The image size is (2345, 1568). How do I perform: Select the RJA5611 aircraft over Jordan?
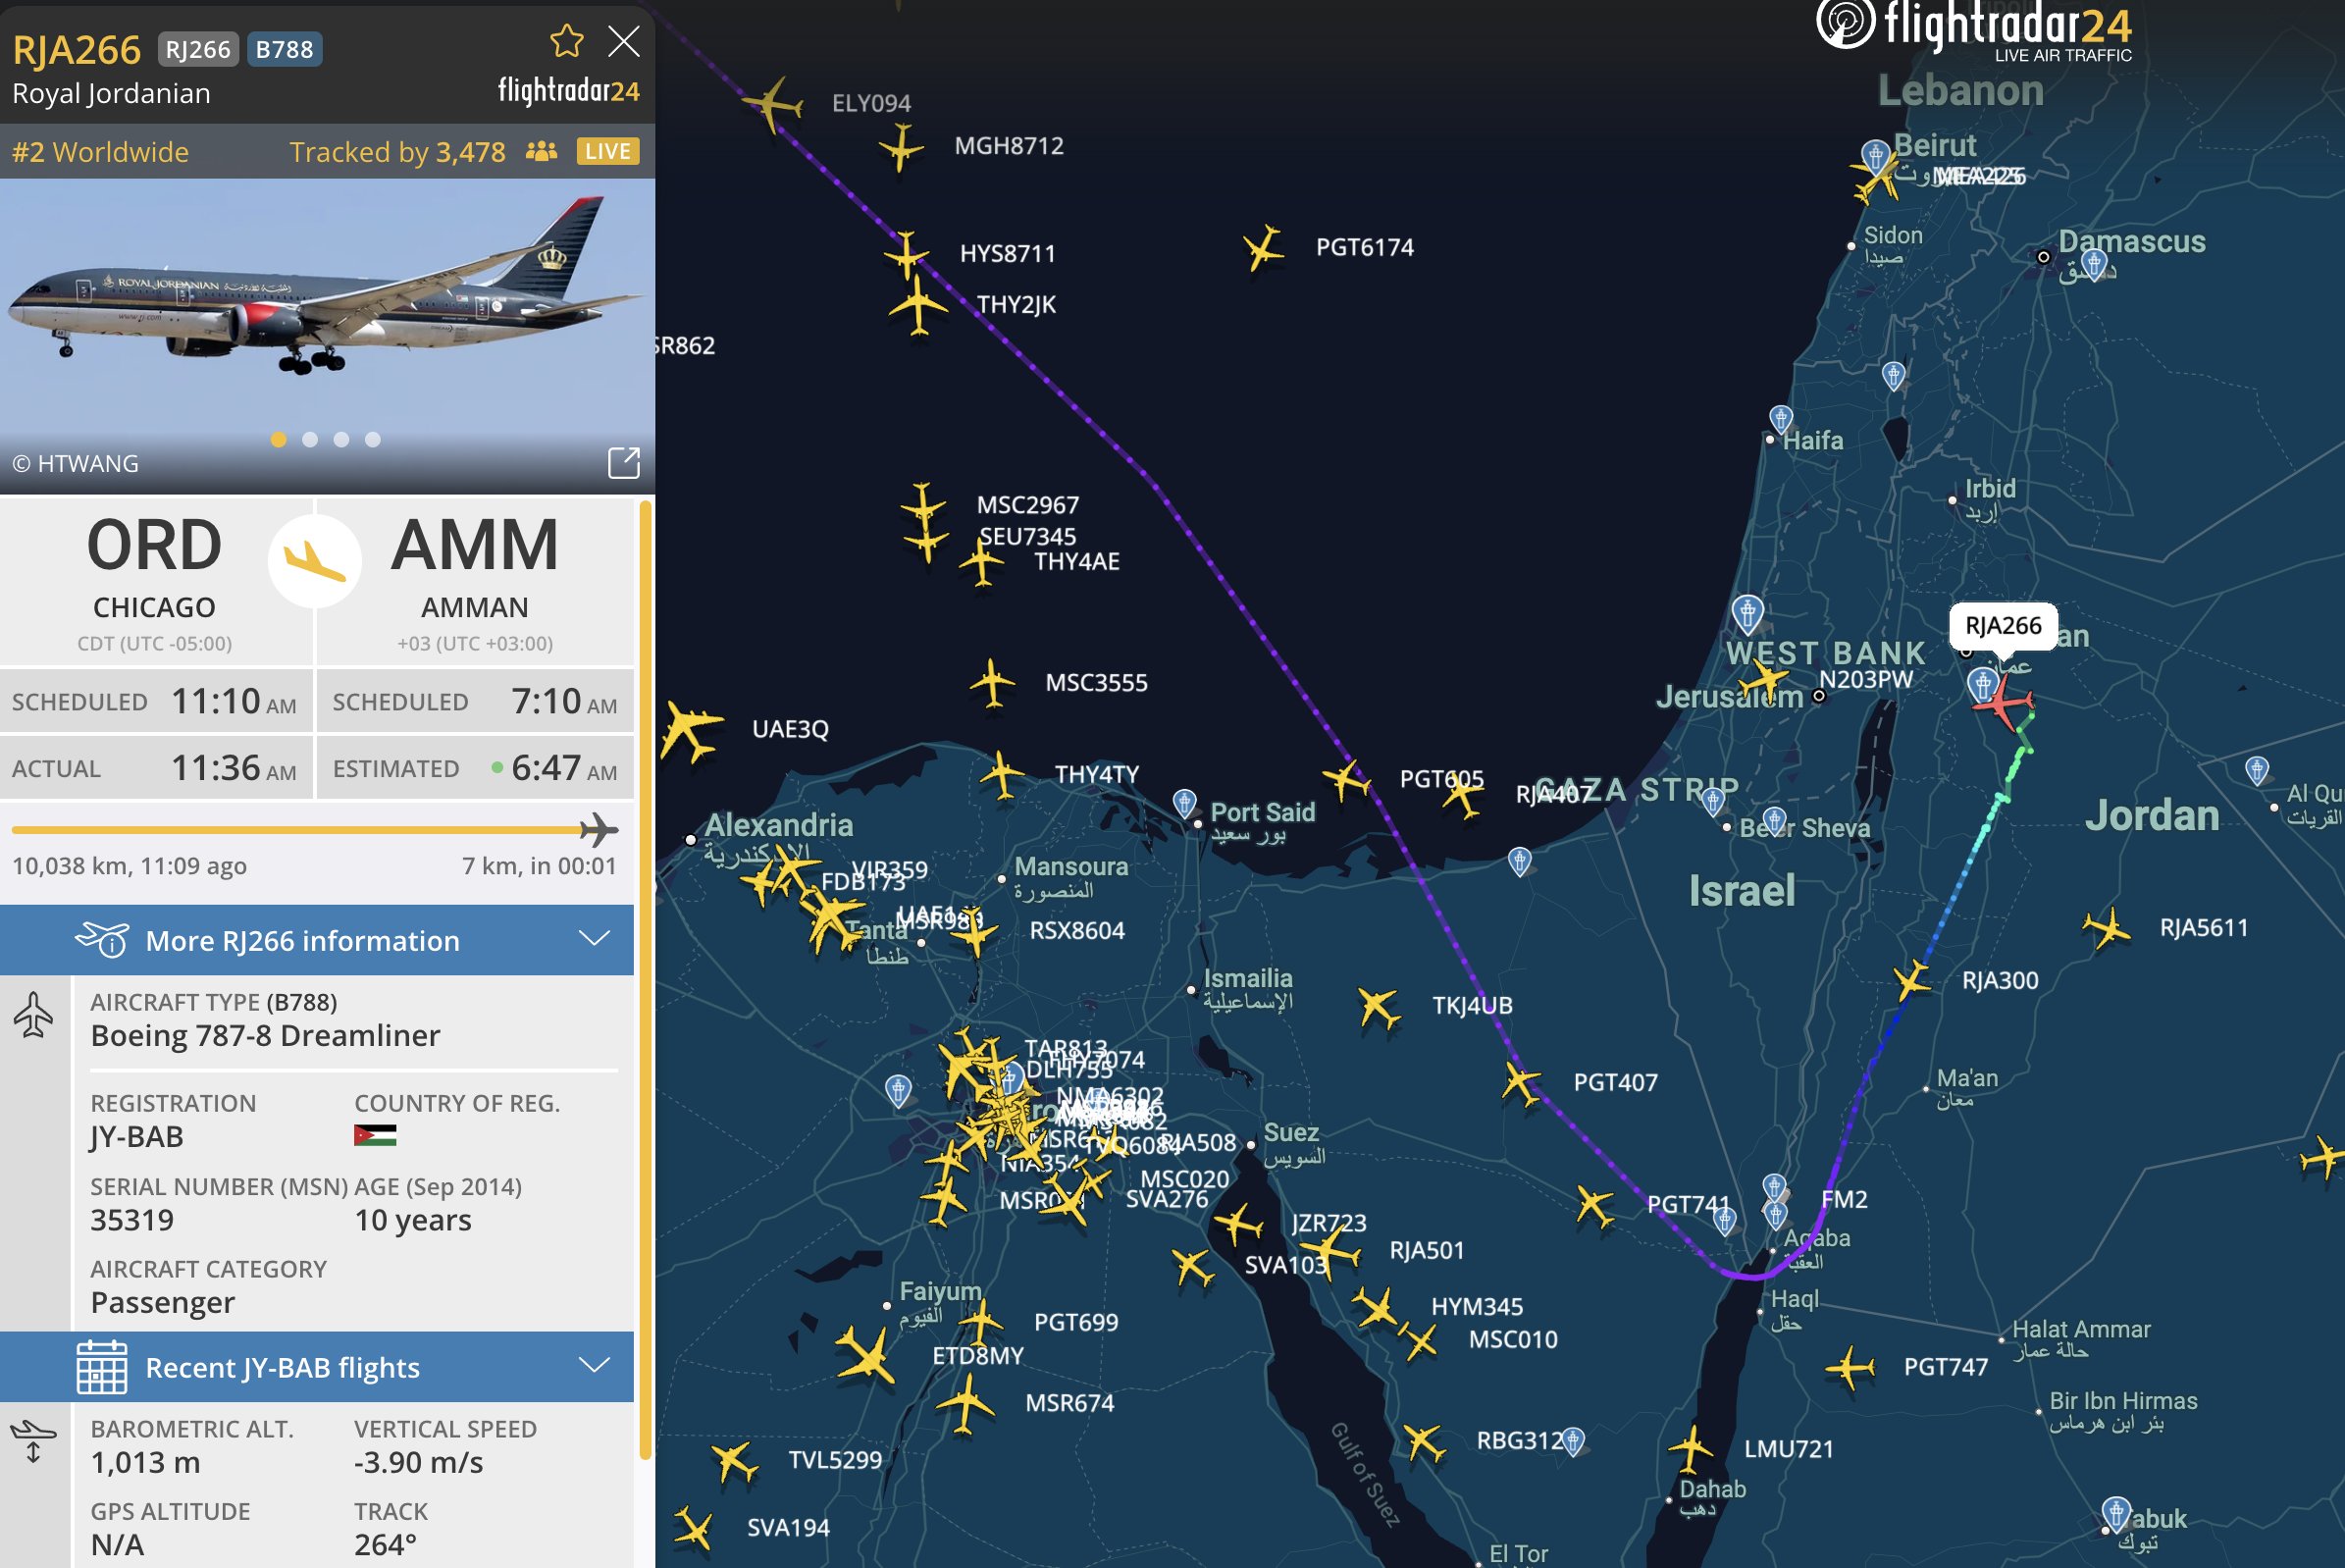[2106, 929]
